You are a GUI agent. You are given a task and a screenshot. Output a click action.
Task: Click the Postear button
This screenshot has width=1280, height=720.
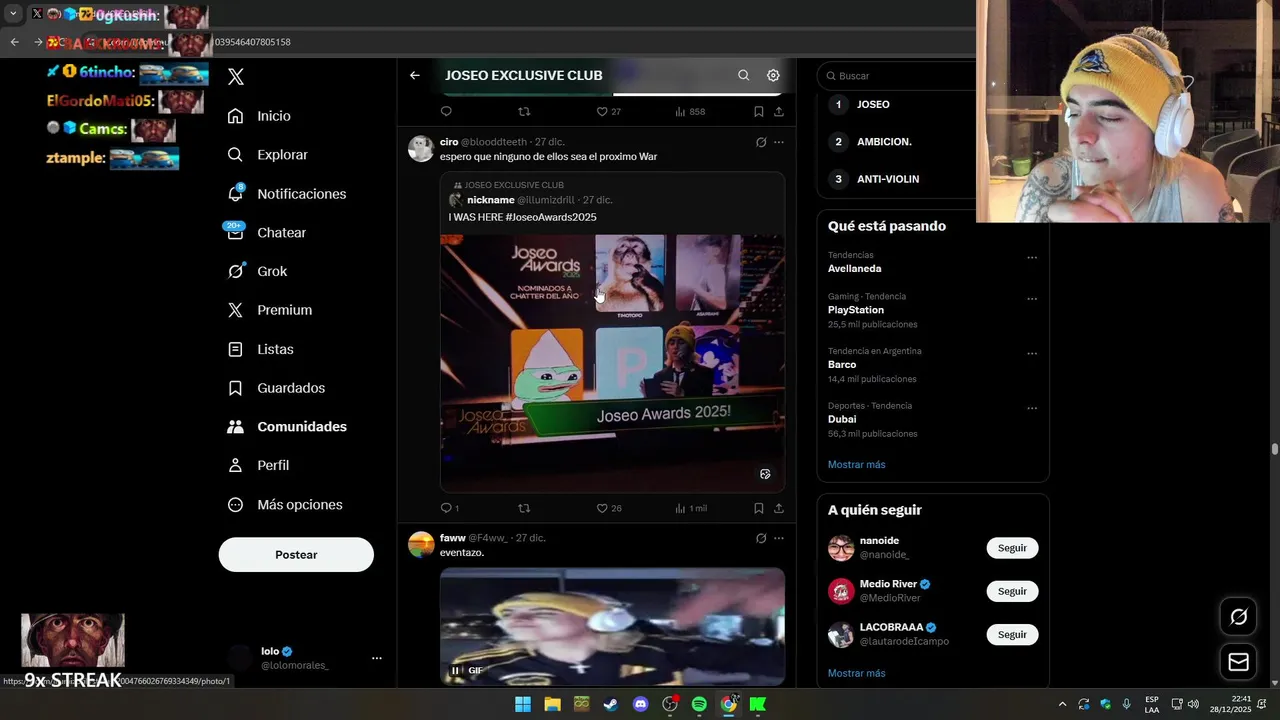(296, 555)
